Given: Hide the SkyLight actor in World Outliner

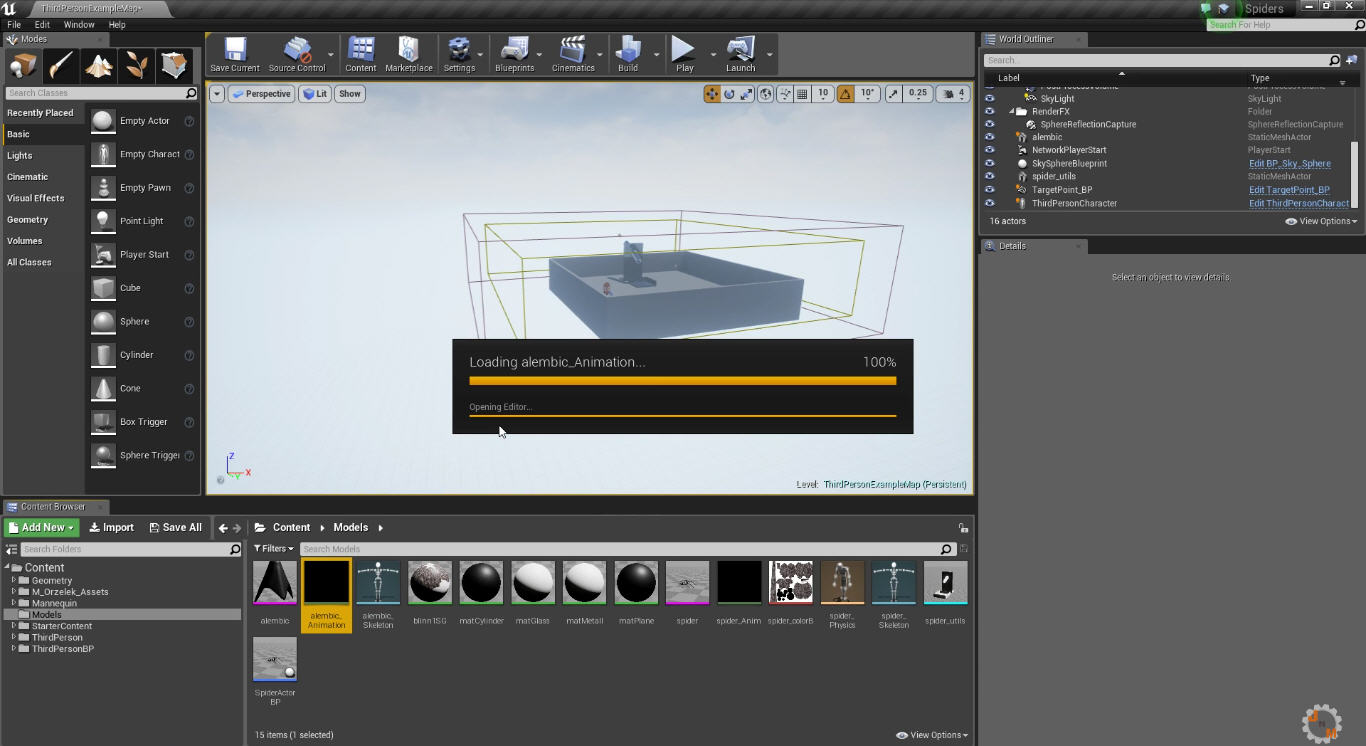Looking at the screenshot, I should 989,98.
